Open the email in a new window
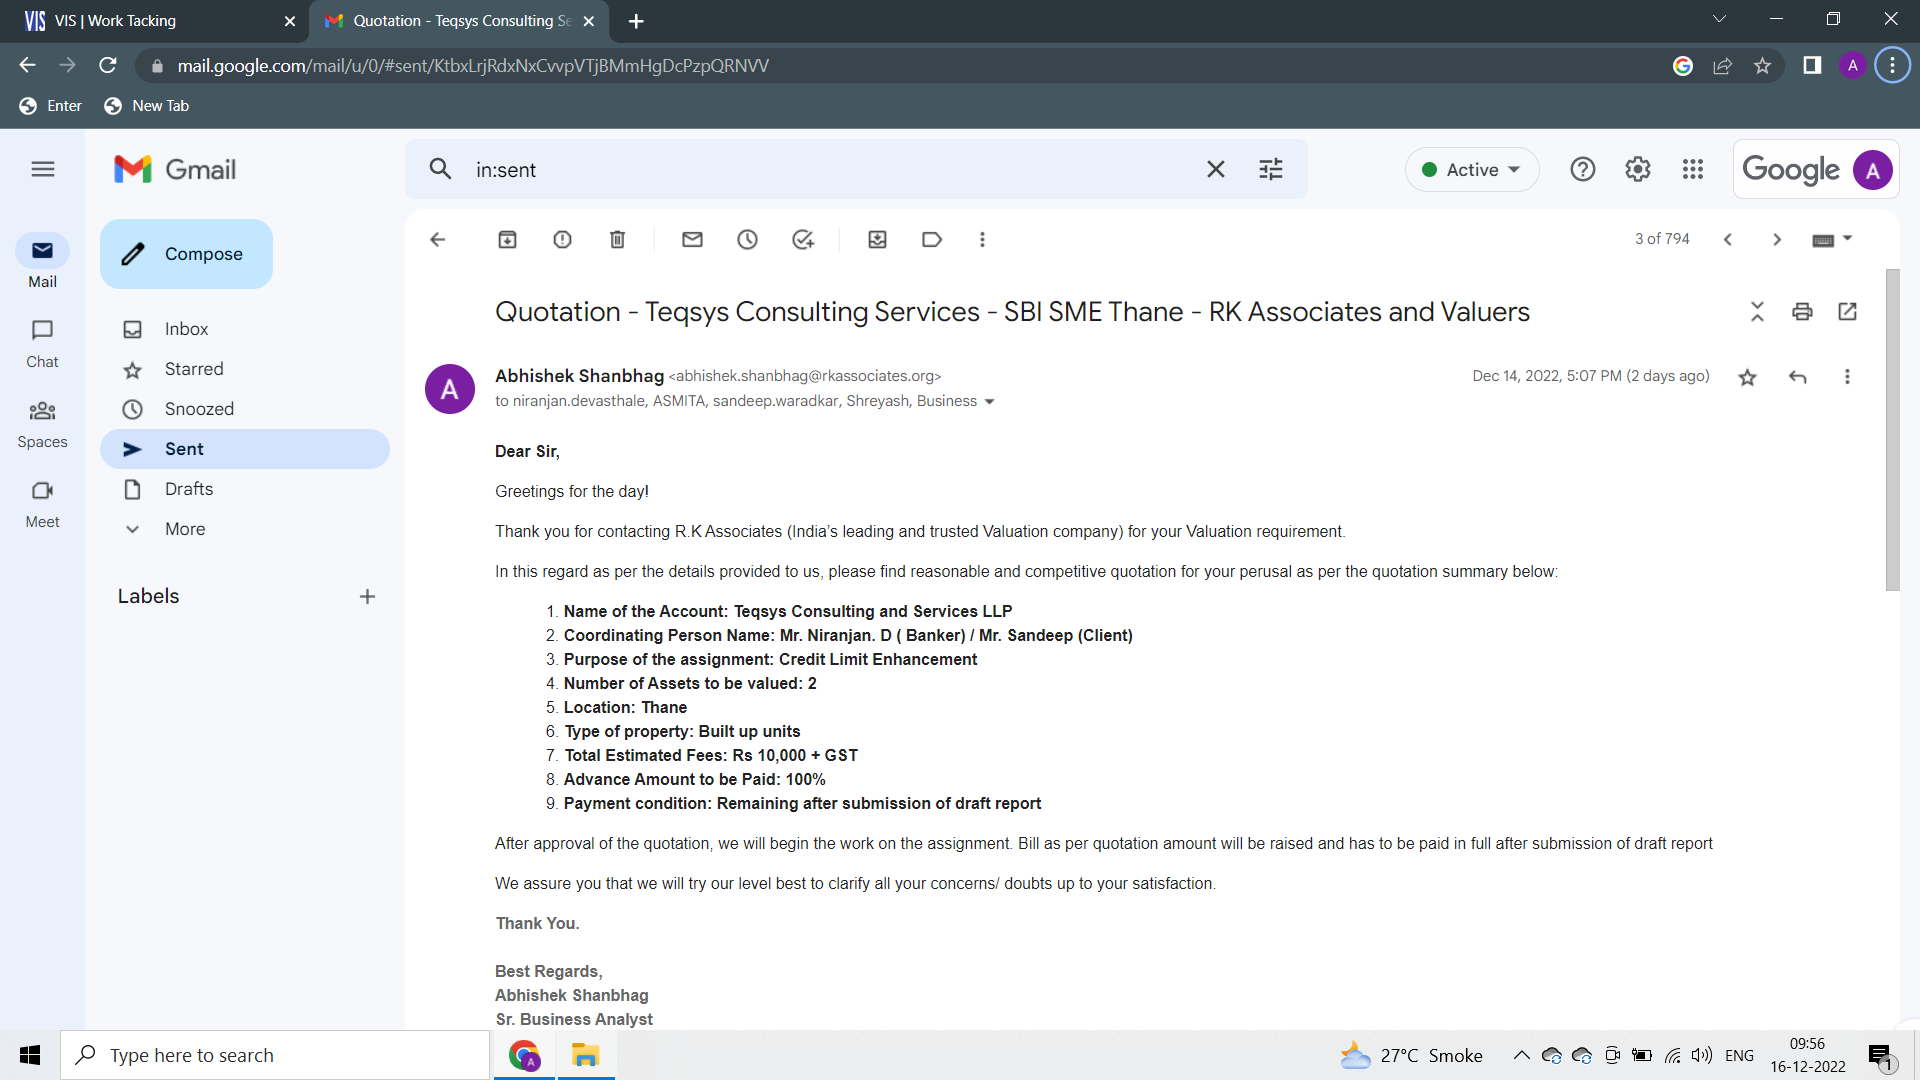This screenshot has height=1080, width=1920. (x=1847, y=311)
